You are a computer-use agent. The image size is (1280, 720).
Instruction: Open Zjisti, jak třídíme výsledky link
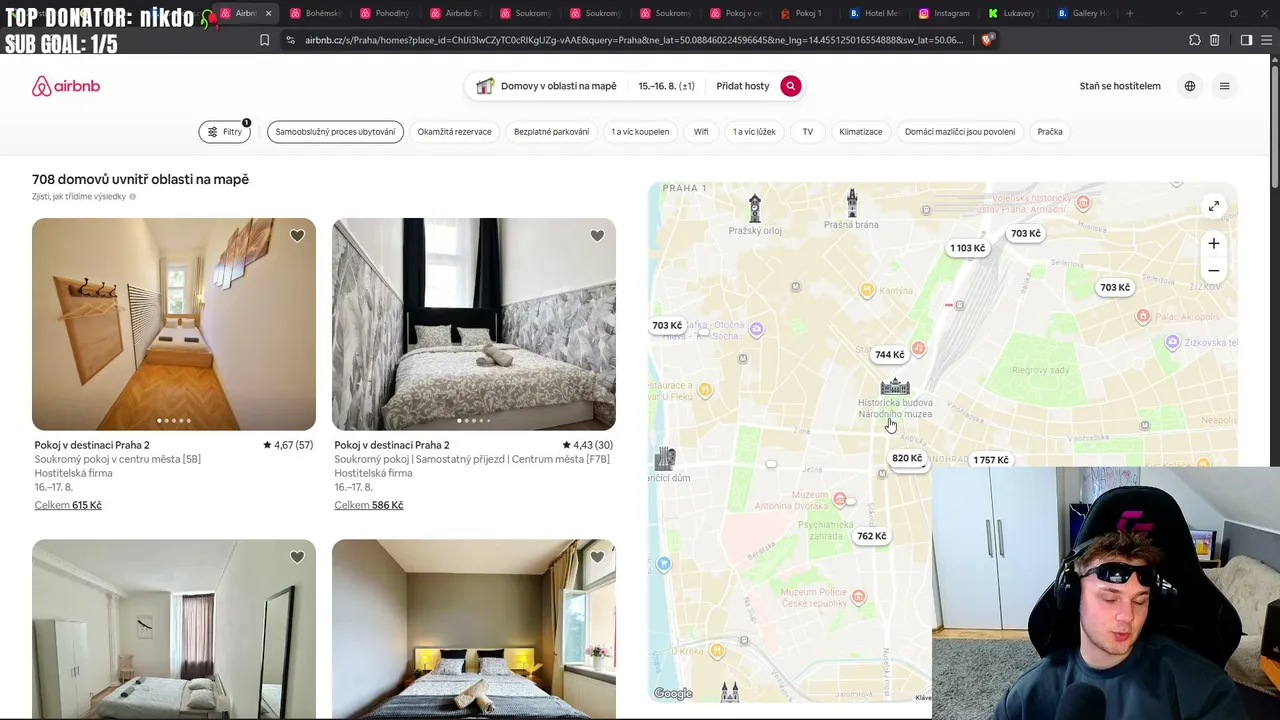click(x=79, y=197)
